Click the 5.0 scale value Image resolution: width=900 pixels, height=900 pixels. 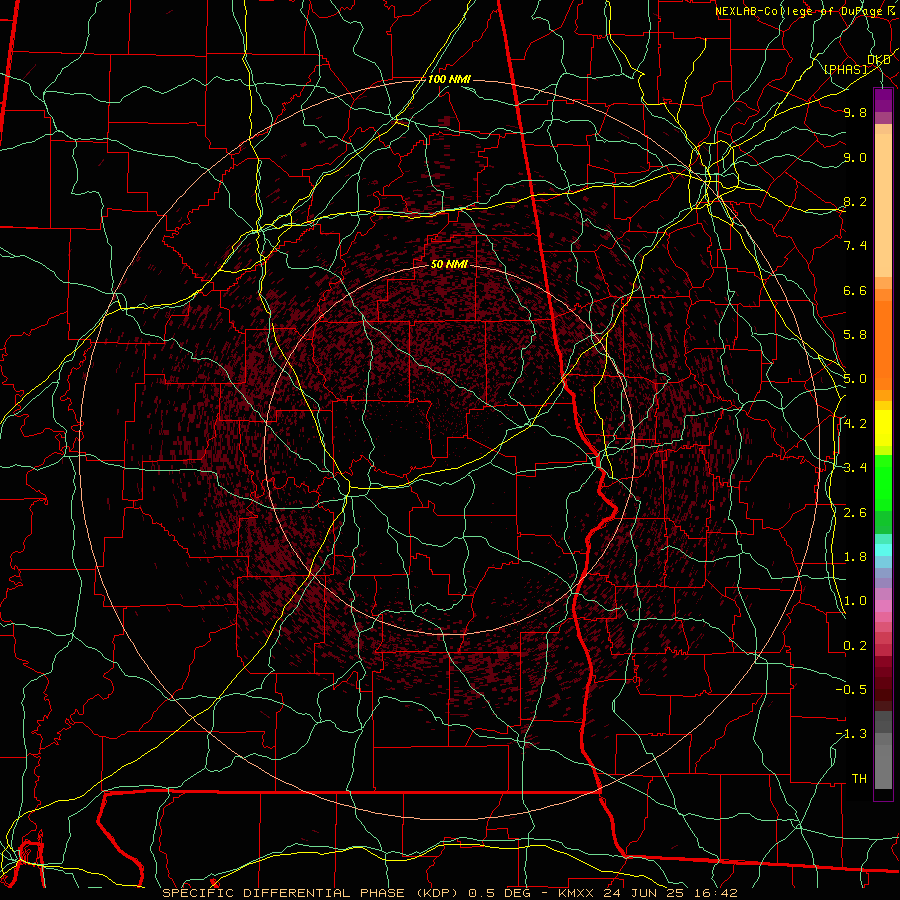[855, 379]
